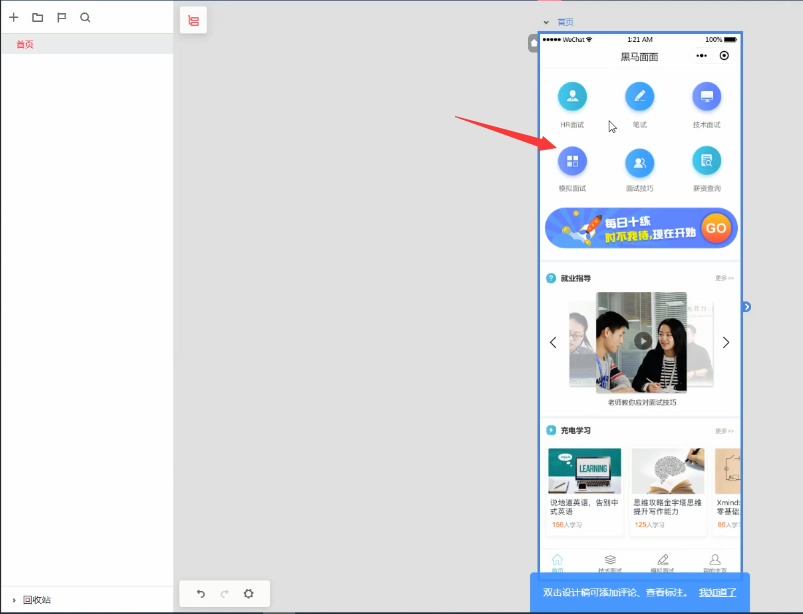Click 我知道了 to dismiss the tip
Viewport: 803px width, 614px height.
click(717, 592)
